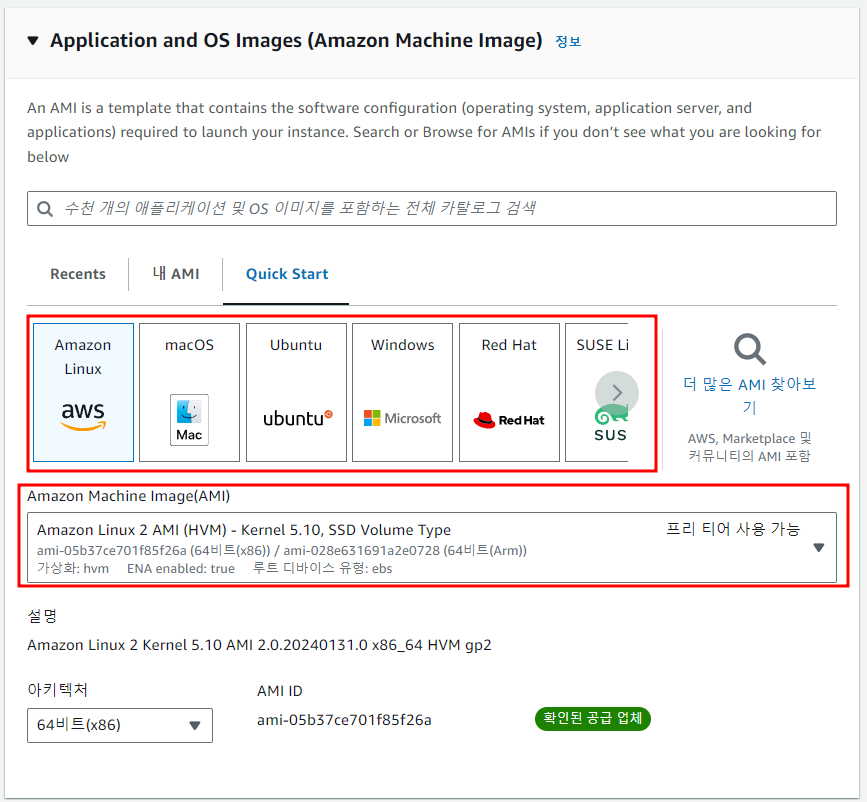
Task: Click the AMI selector dropdown arrow
Action: point(819,548)
